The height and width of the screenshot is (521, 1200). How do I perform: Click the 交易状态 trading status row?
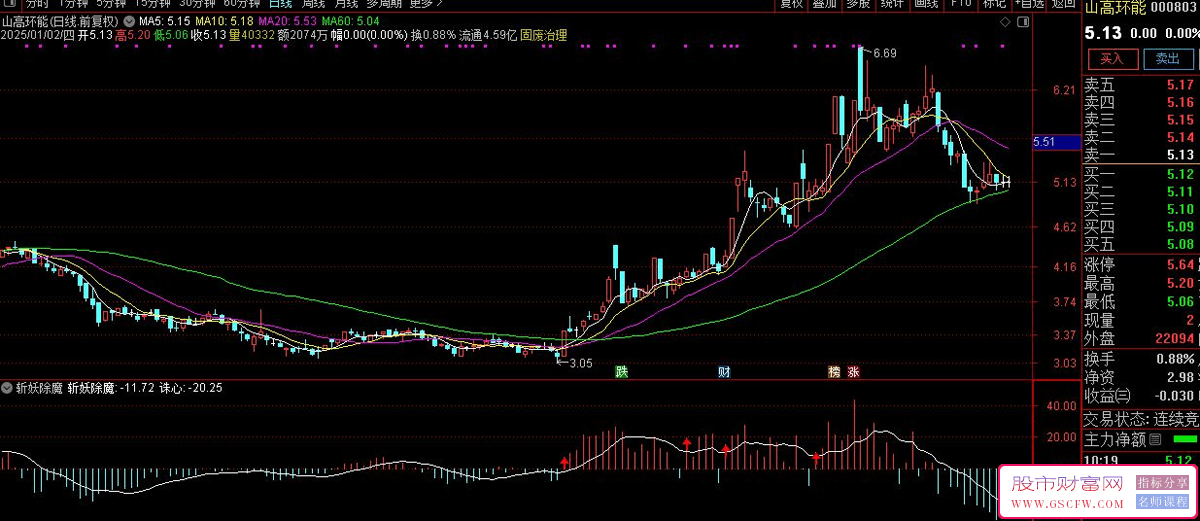click(1141, 419)
